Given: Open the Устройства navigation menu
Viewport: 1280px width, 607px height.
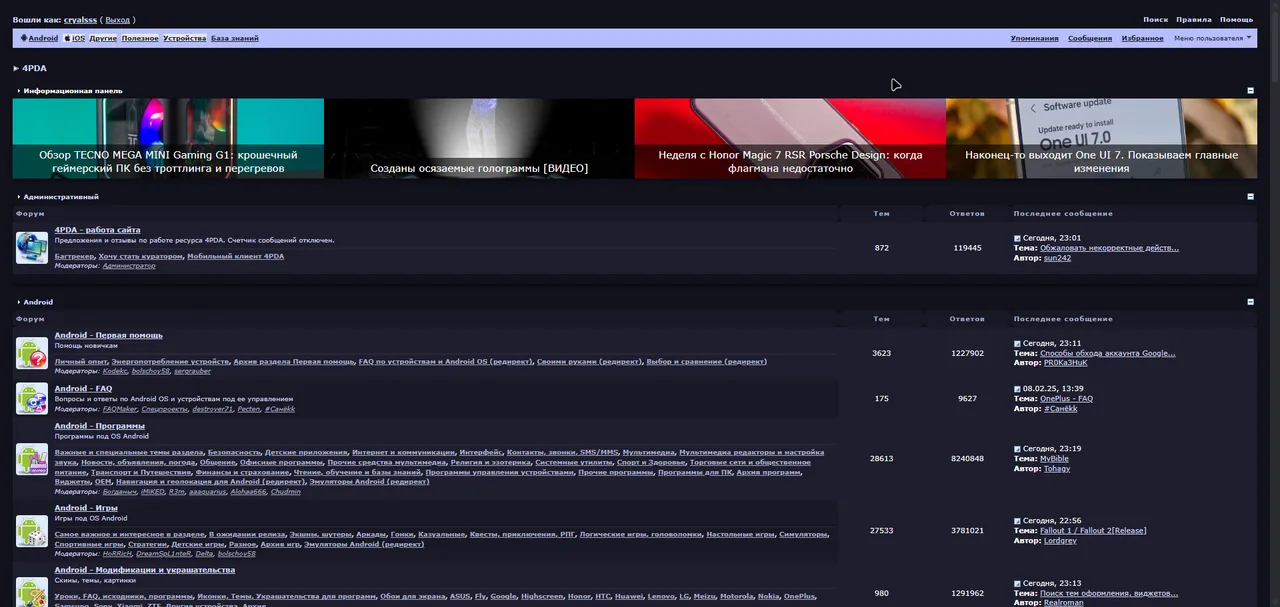Looking at the screenshot, I should (x=184, y=38).
